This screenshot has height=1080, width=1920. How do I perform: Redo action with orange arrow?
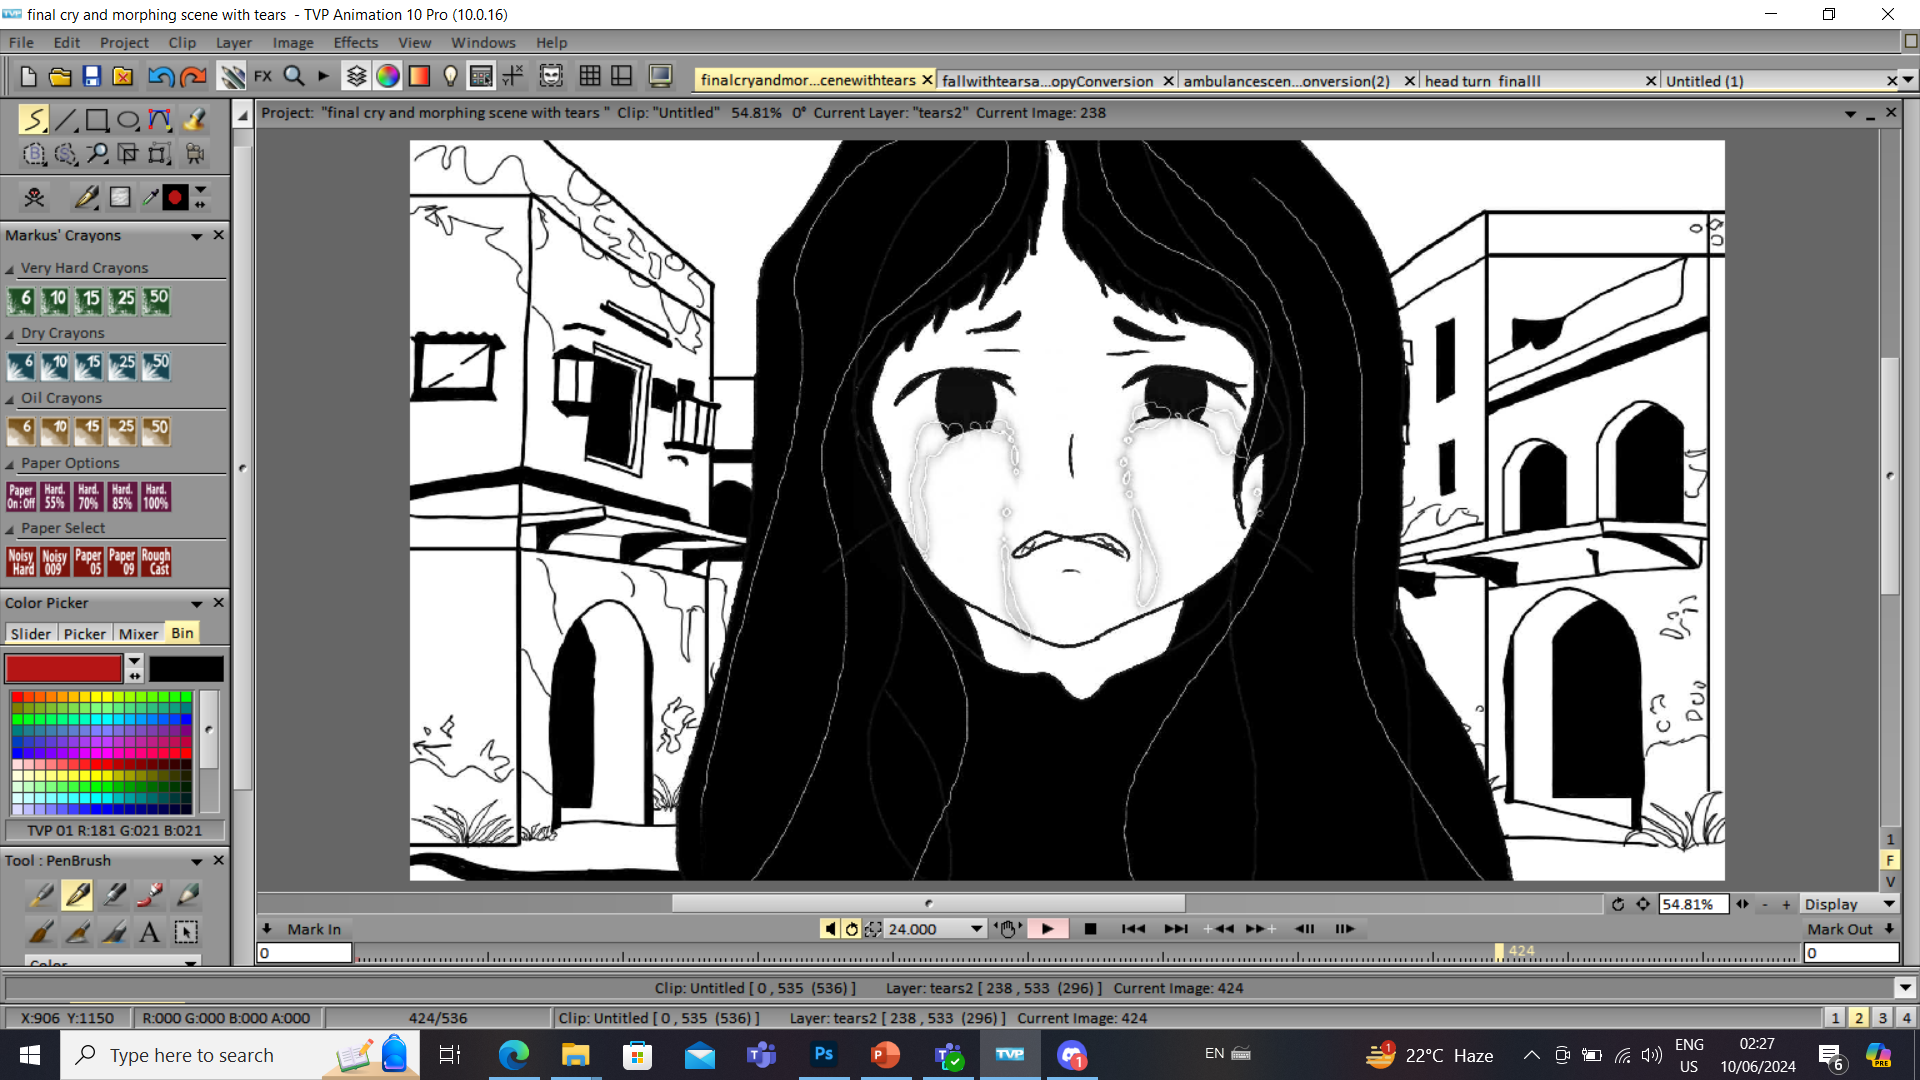(193, 76)
